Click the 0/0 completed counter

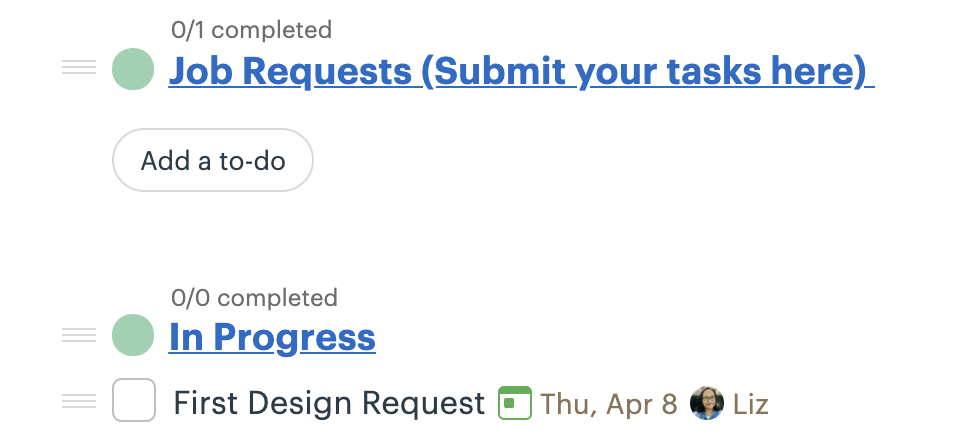pos(254,297)
